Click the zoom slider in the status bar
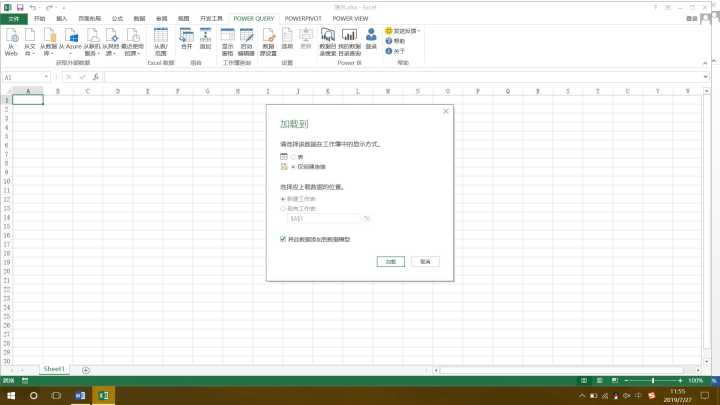Image resolution: width=720 pixels, height=405 pixels. tap(652, 381)
